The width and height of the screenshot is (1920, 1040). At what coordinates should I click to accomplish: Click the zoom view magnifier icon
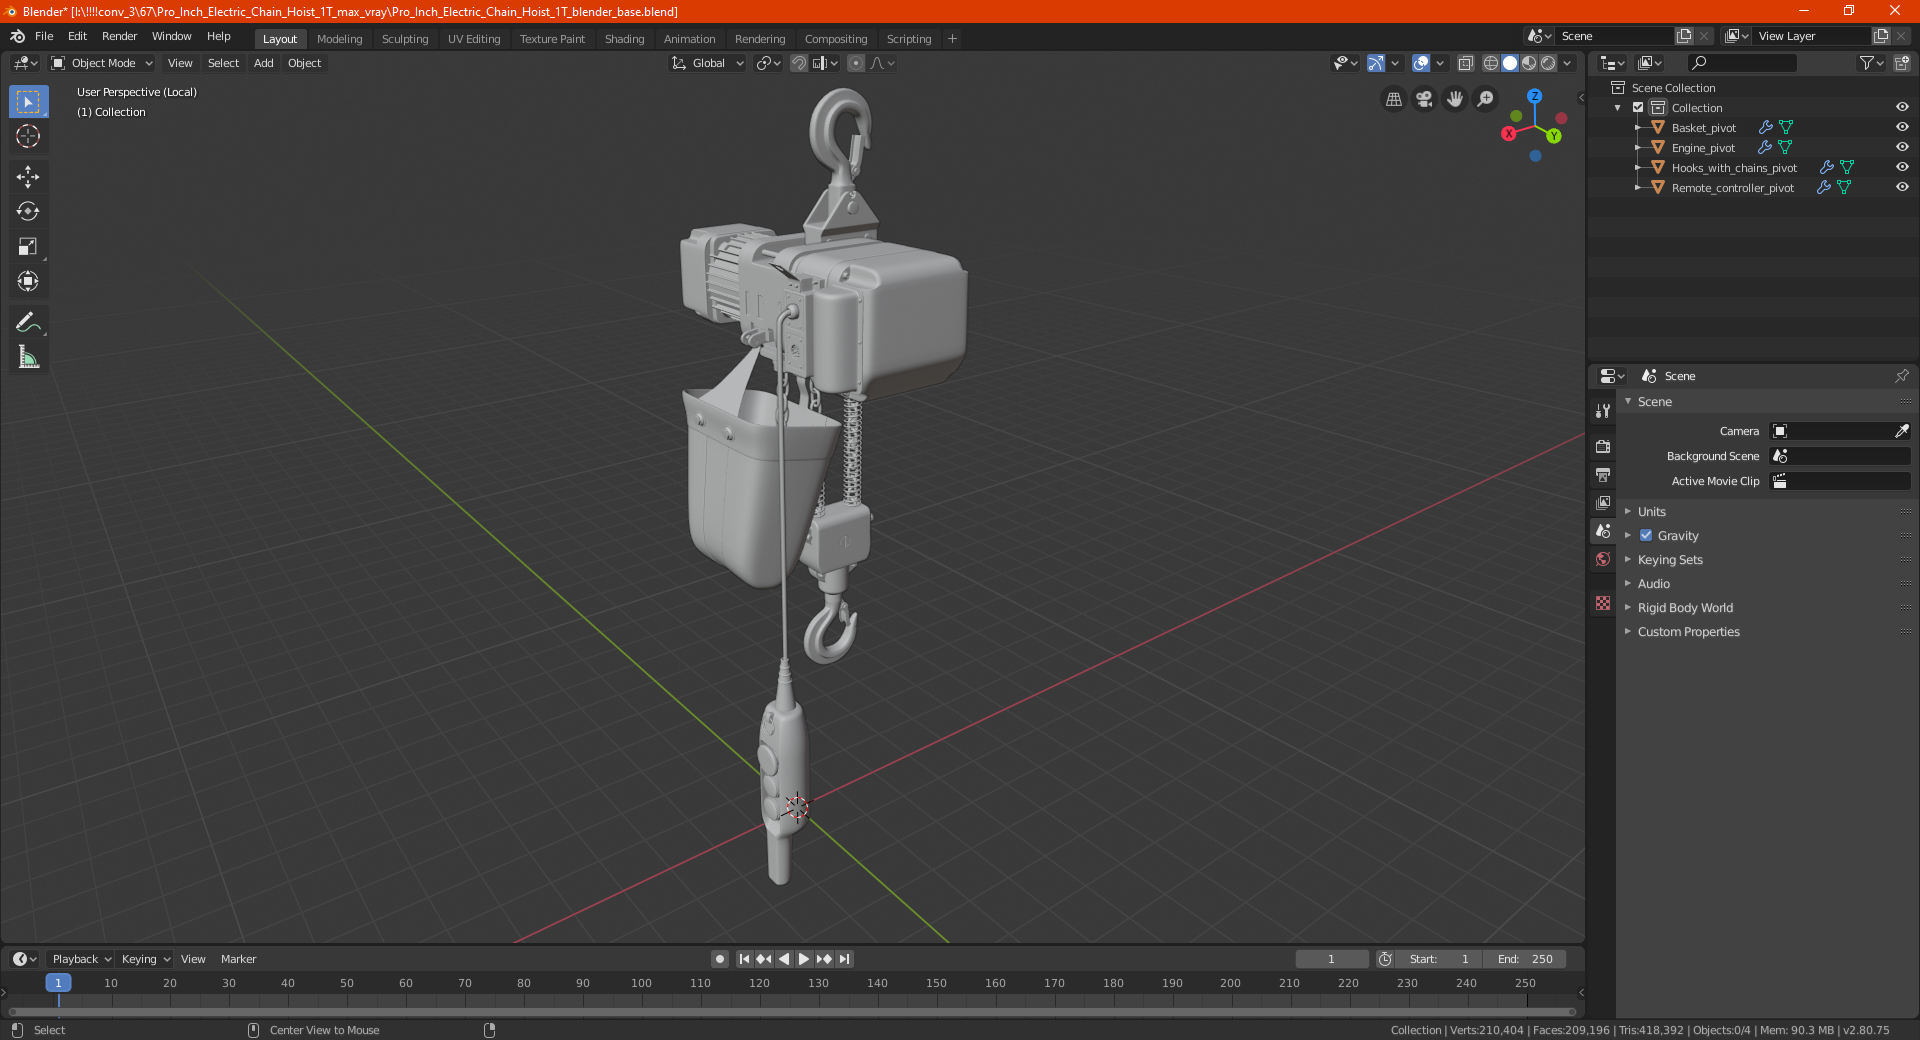tap(1486, 99)
